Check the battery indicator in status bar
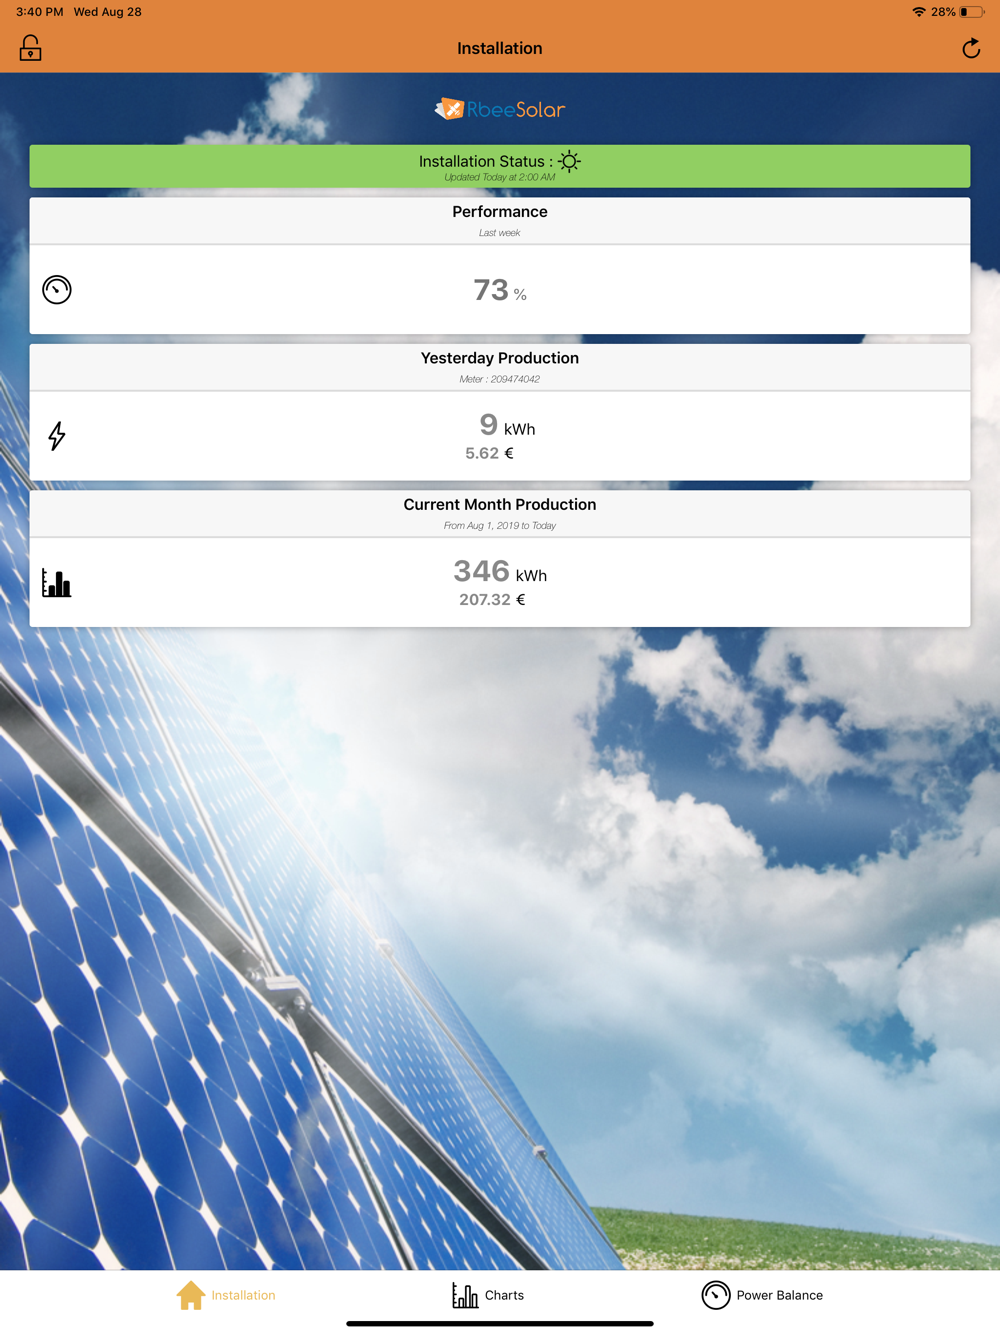 (971, 12)
